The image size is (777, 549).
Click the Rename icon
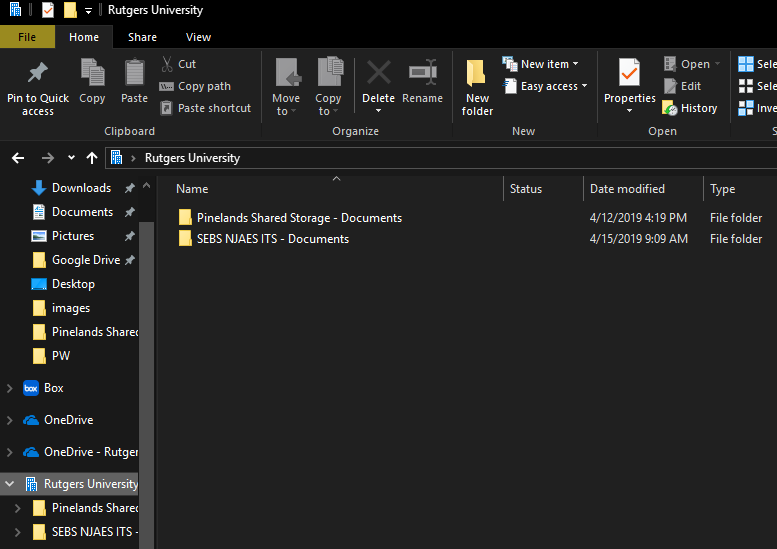tap(423, 73)
